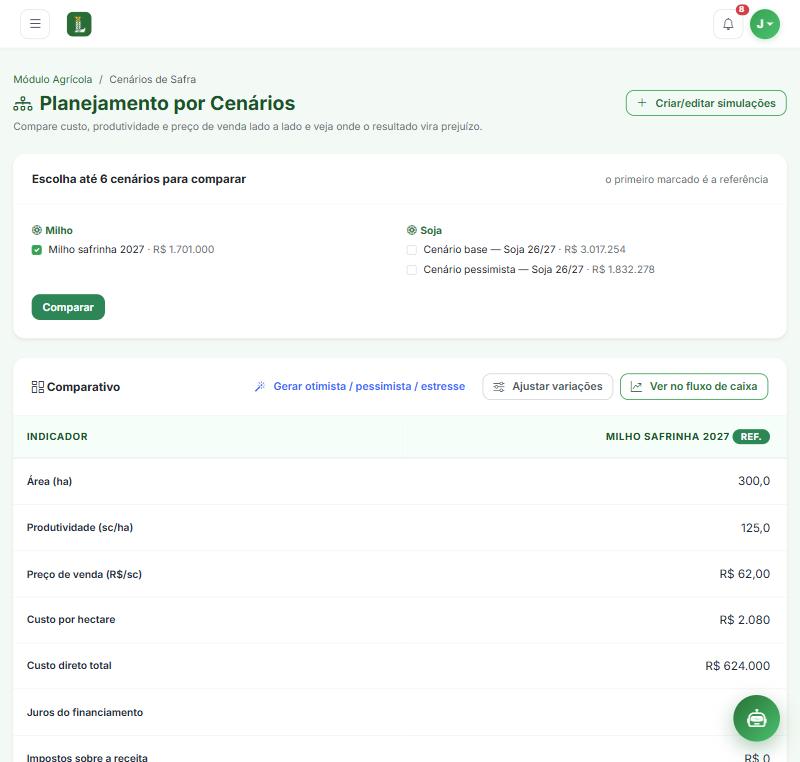
Task: Click the R$ 624.000 value
Action: pos(737,666)
